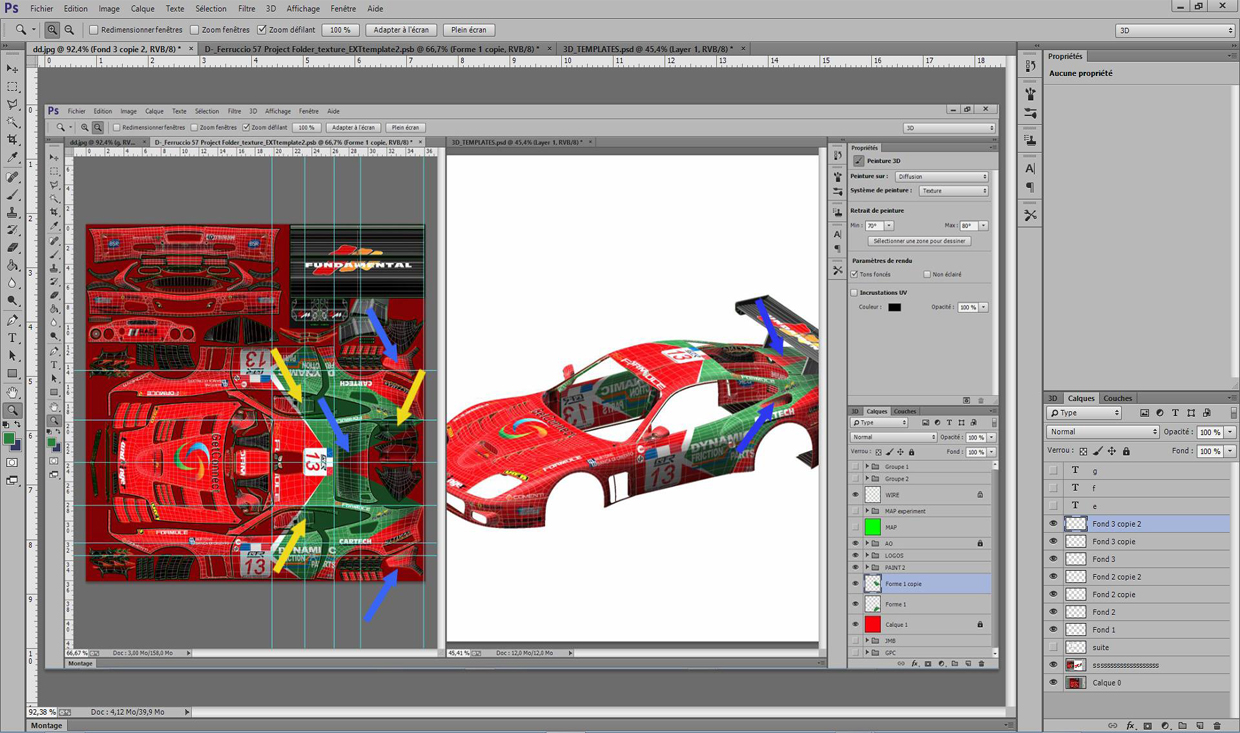Choose zoom-in mode in options bar
Image resolution: width=1240 pixels, height=733 pixels.
(52, 30)
